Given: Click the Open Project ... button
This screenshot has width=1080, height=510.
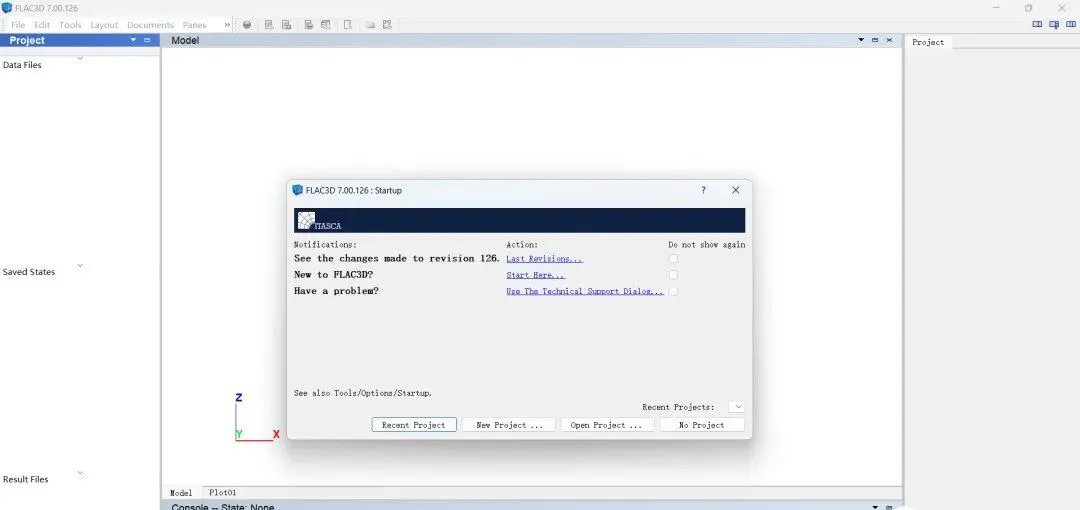Looking at the screenshot, I should [x=607, y=425].
